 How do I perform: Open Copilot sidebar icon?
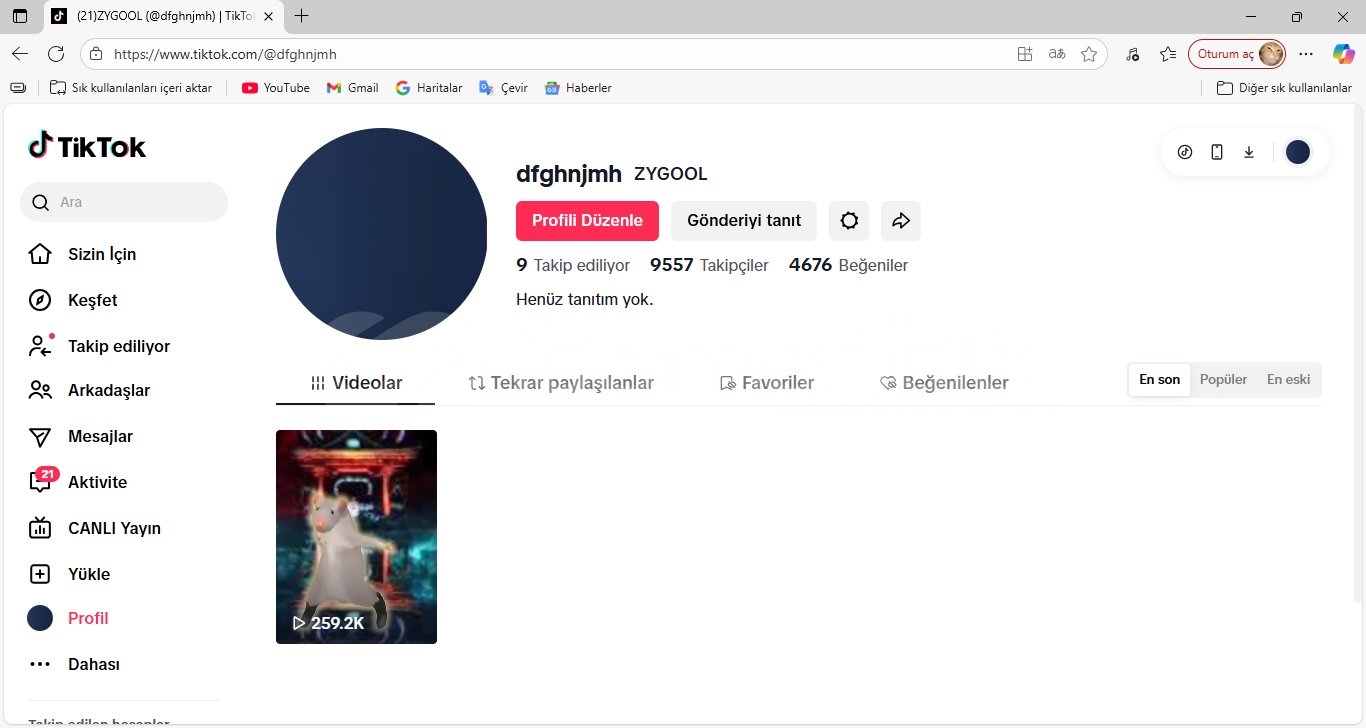click(x=1343, y=54)
